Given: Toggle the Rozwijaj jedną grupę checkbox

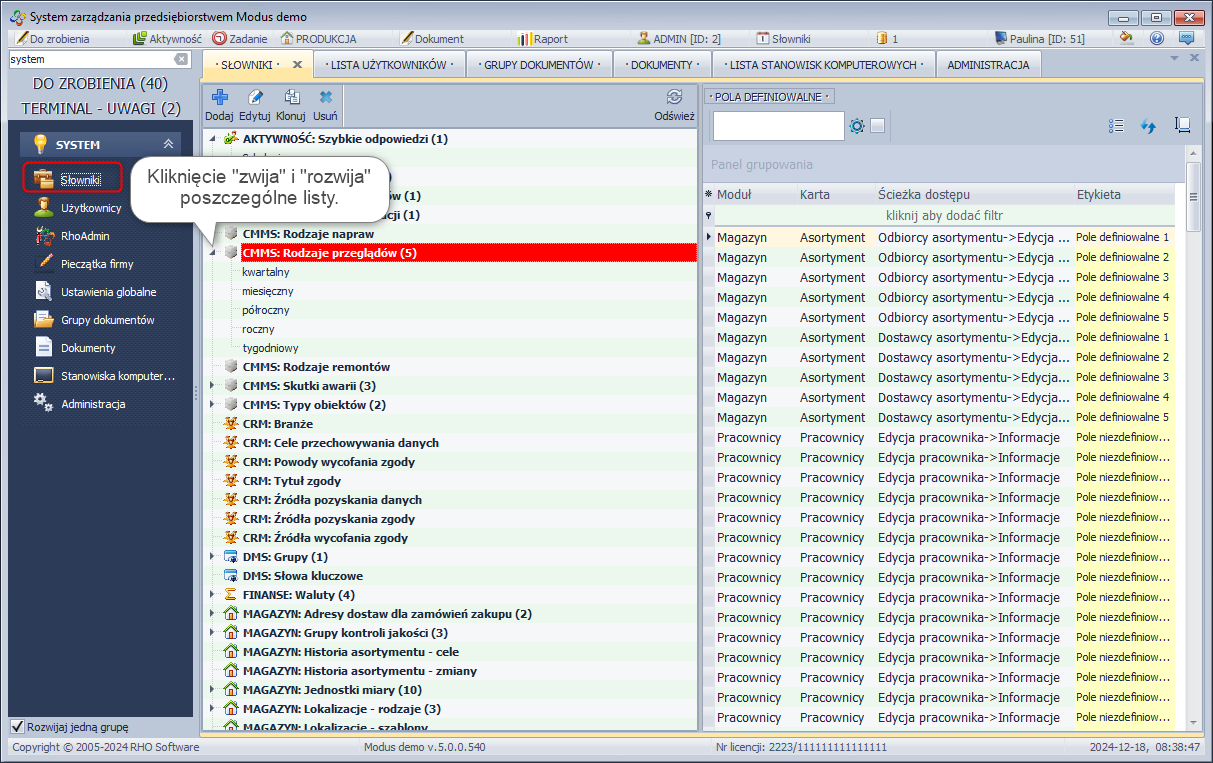Looking at the screenshot, I should [17, 726].
